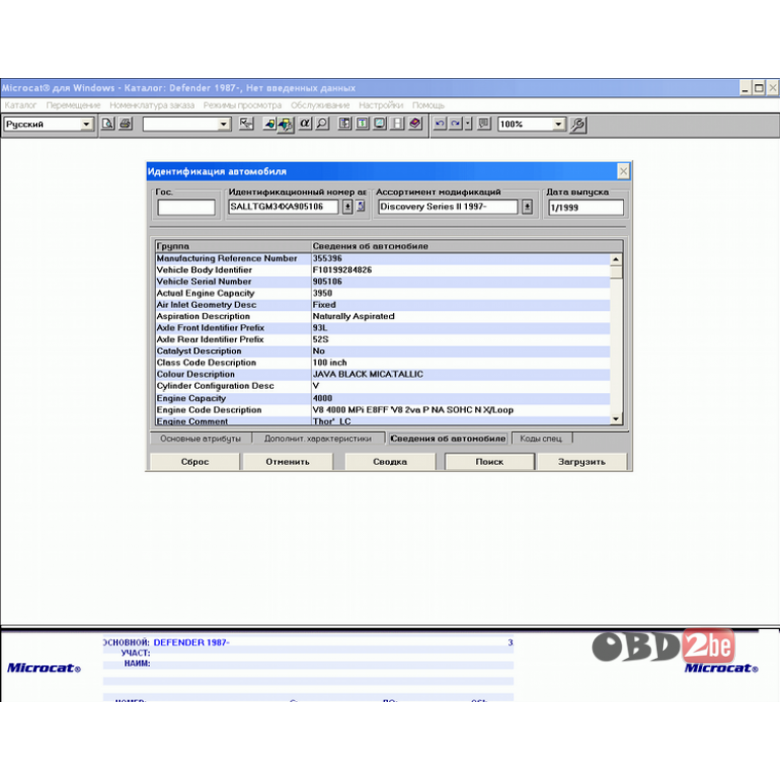Select the Manufacturing Reference Number row
The height and width of the screenshot is (780, 780).
(x=383, y=258)
